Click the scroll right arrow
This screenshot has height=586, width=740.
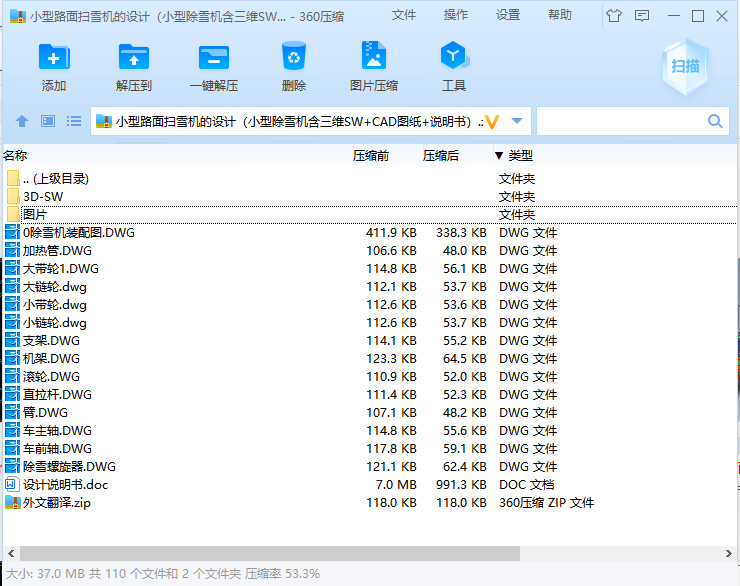pos(729,553)
